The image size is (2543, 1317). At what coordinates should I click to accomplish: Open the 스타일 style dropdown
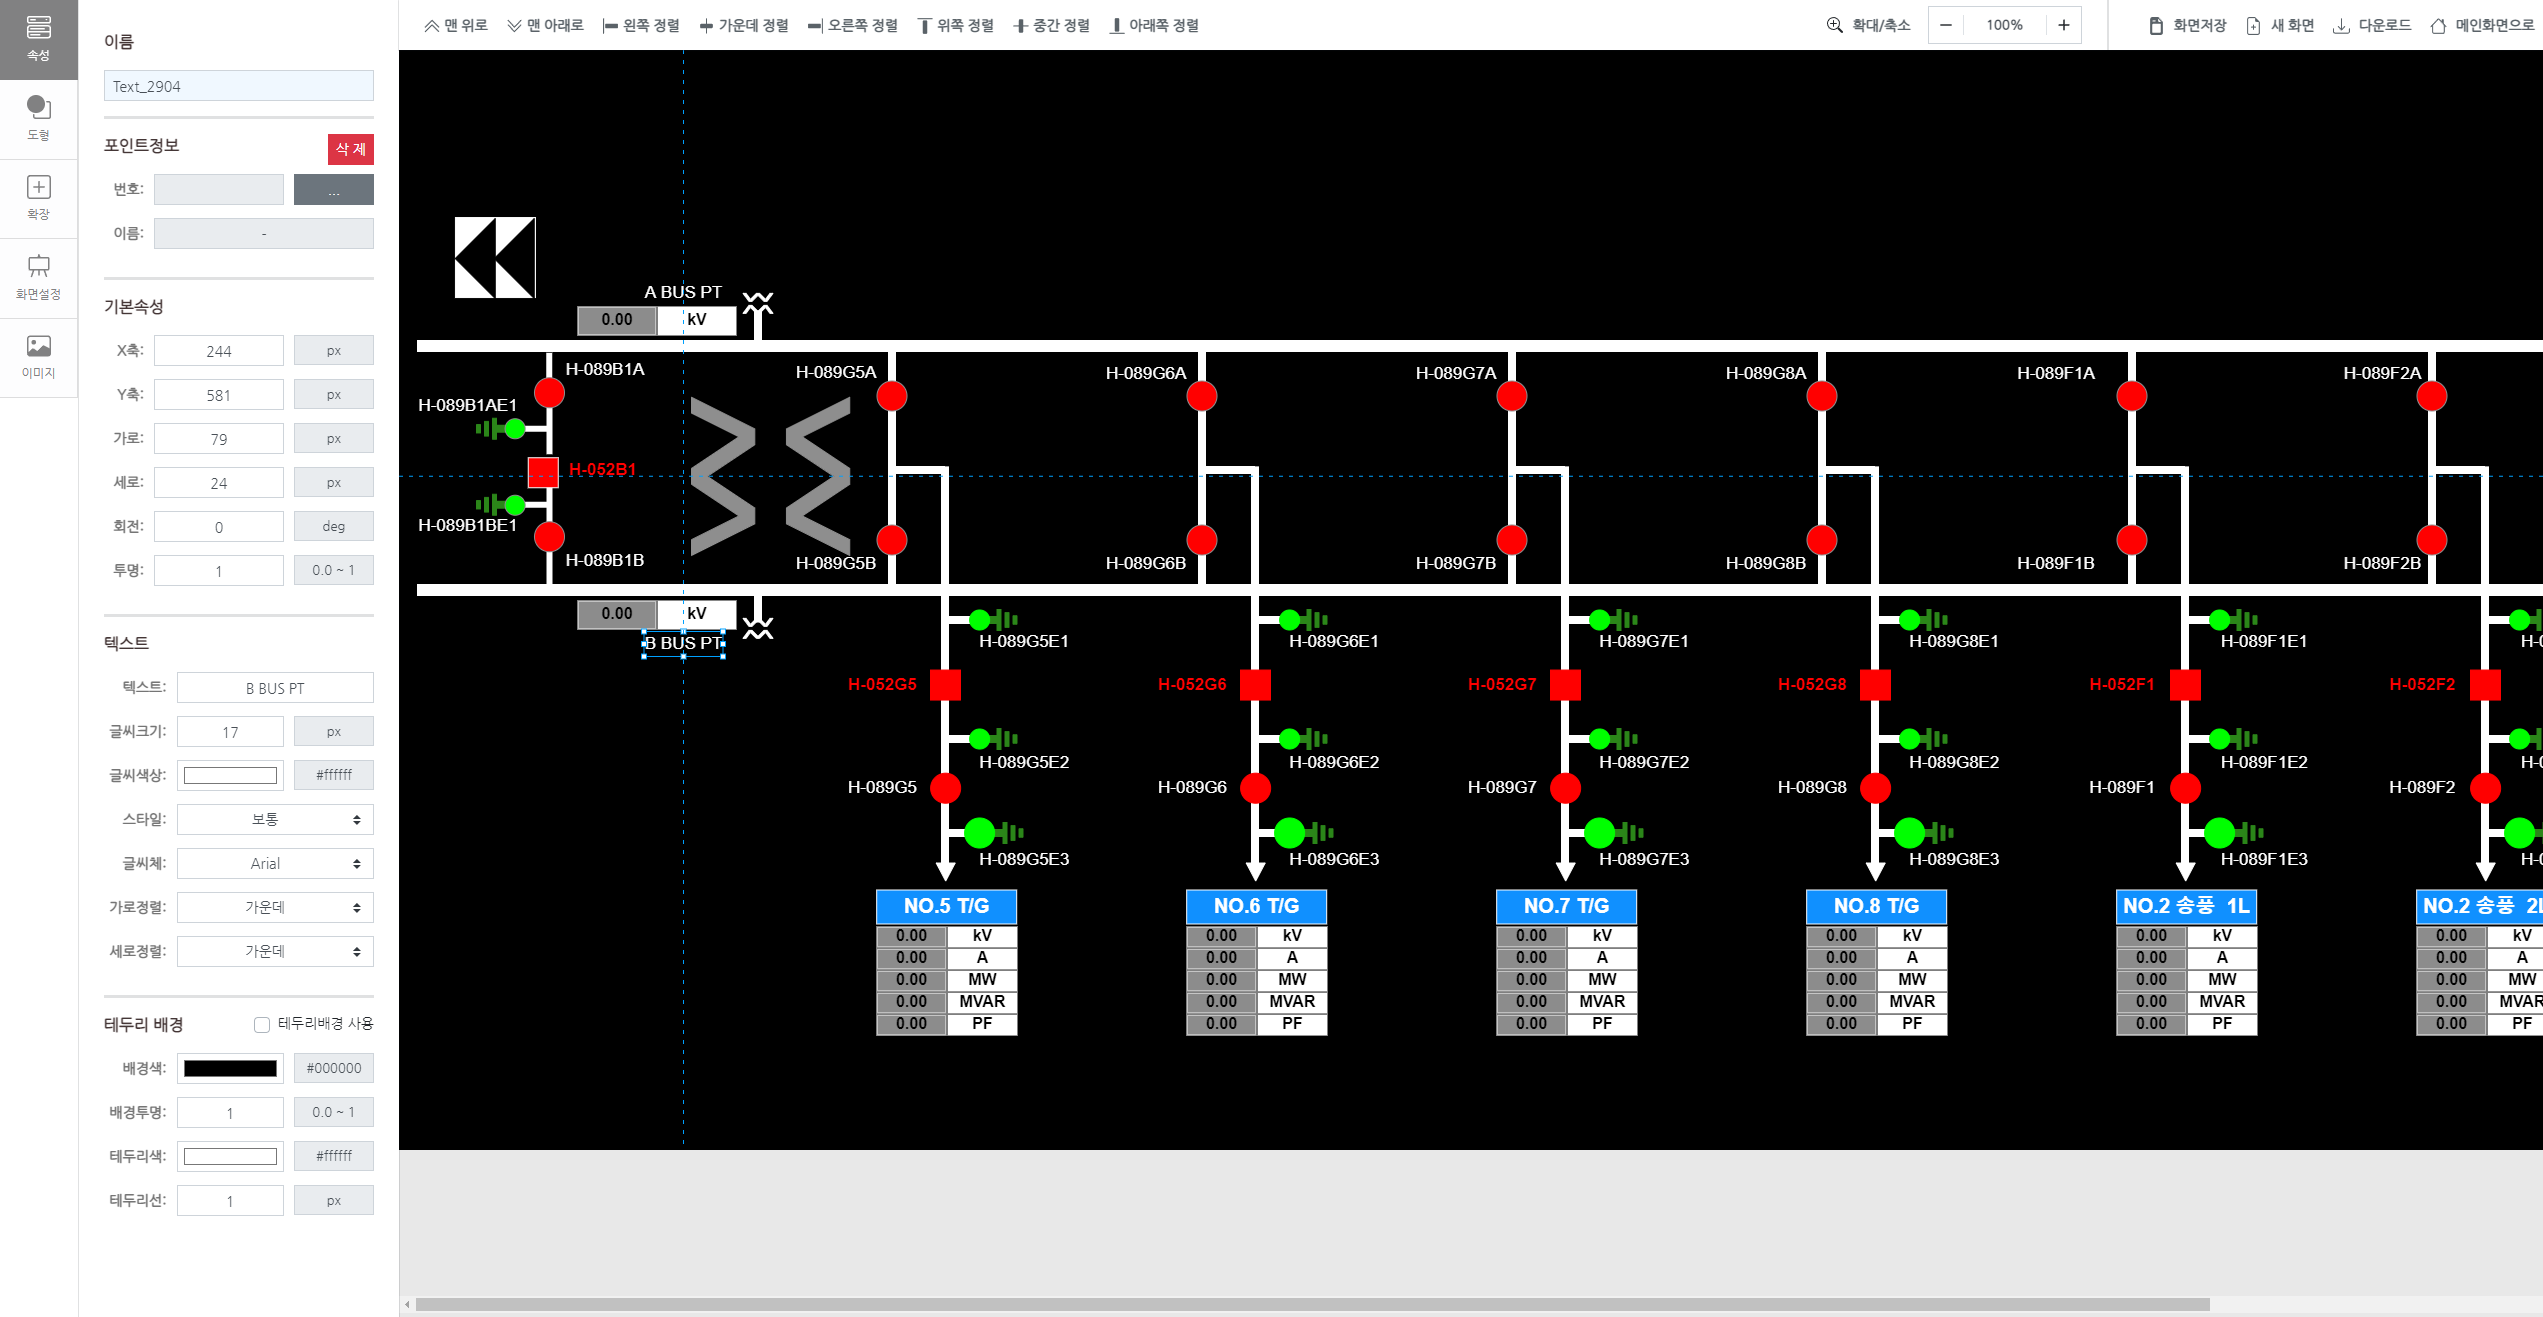pos(274,819)
